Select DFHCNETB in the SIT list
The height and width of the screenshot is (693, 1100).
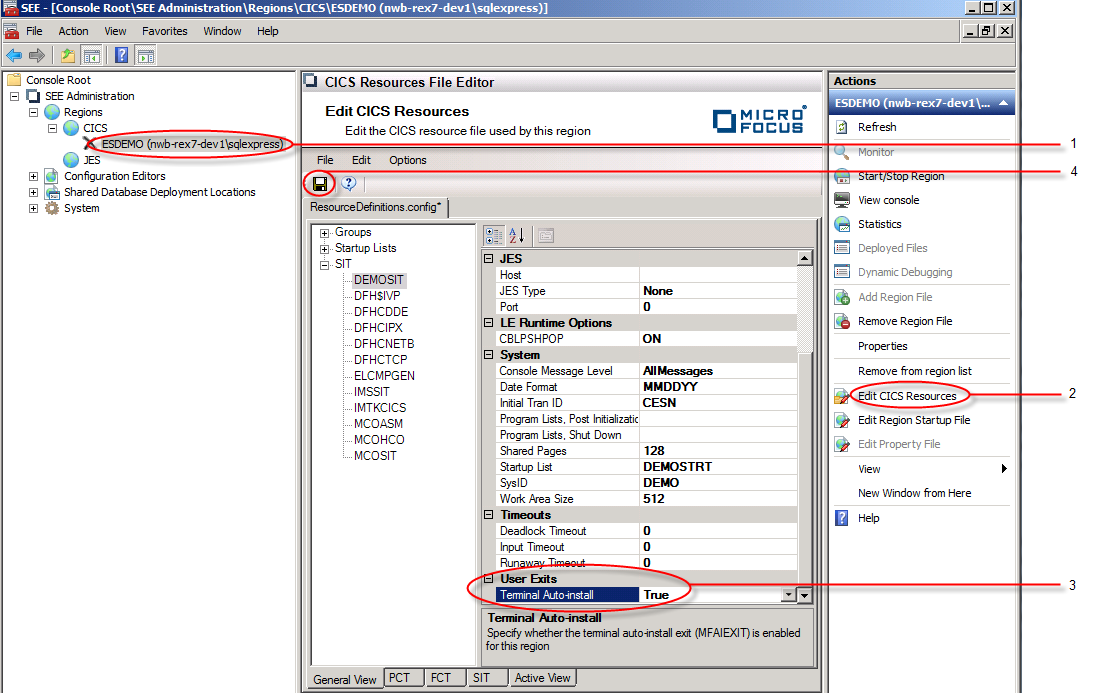383,344
